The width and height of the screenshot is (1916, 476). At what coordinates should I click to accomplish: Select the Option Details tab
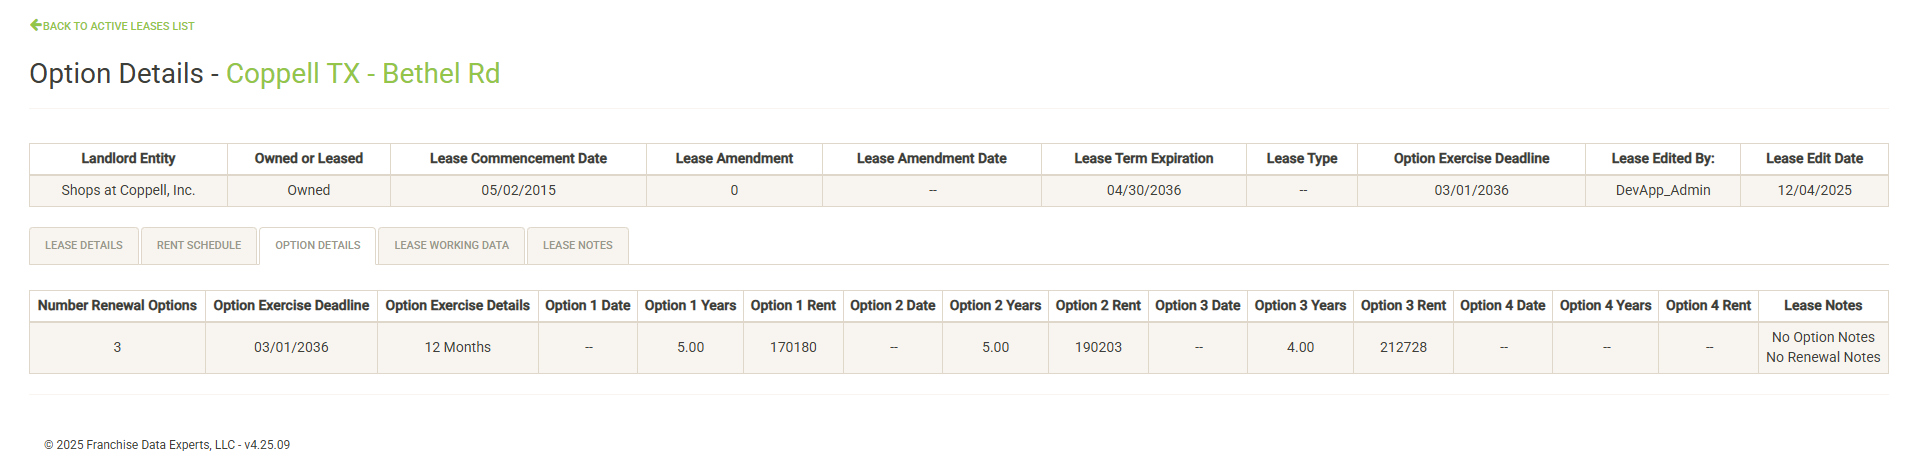click(318, 246)
